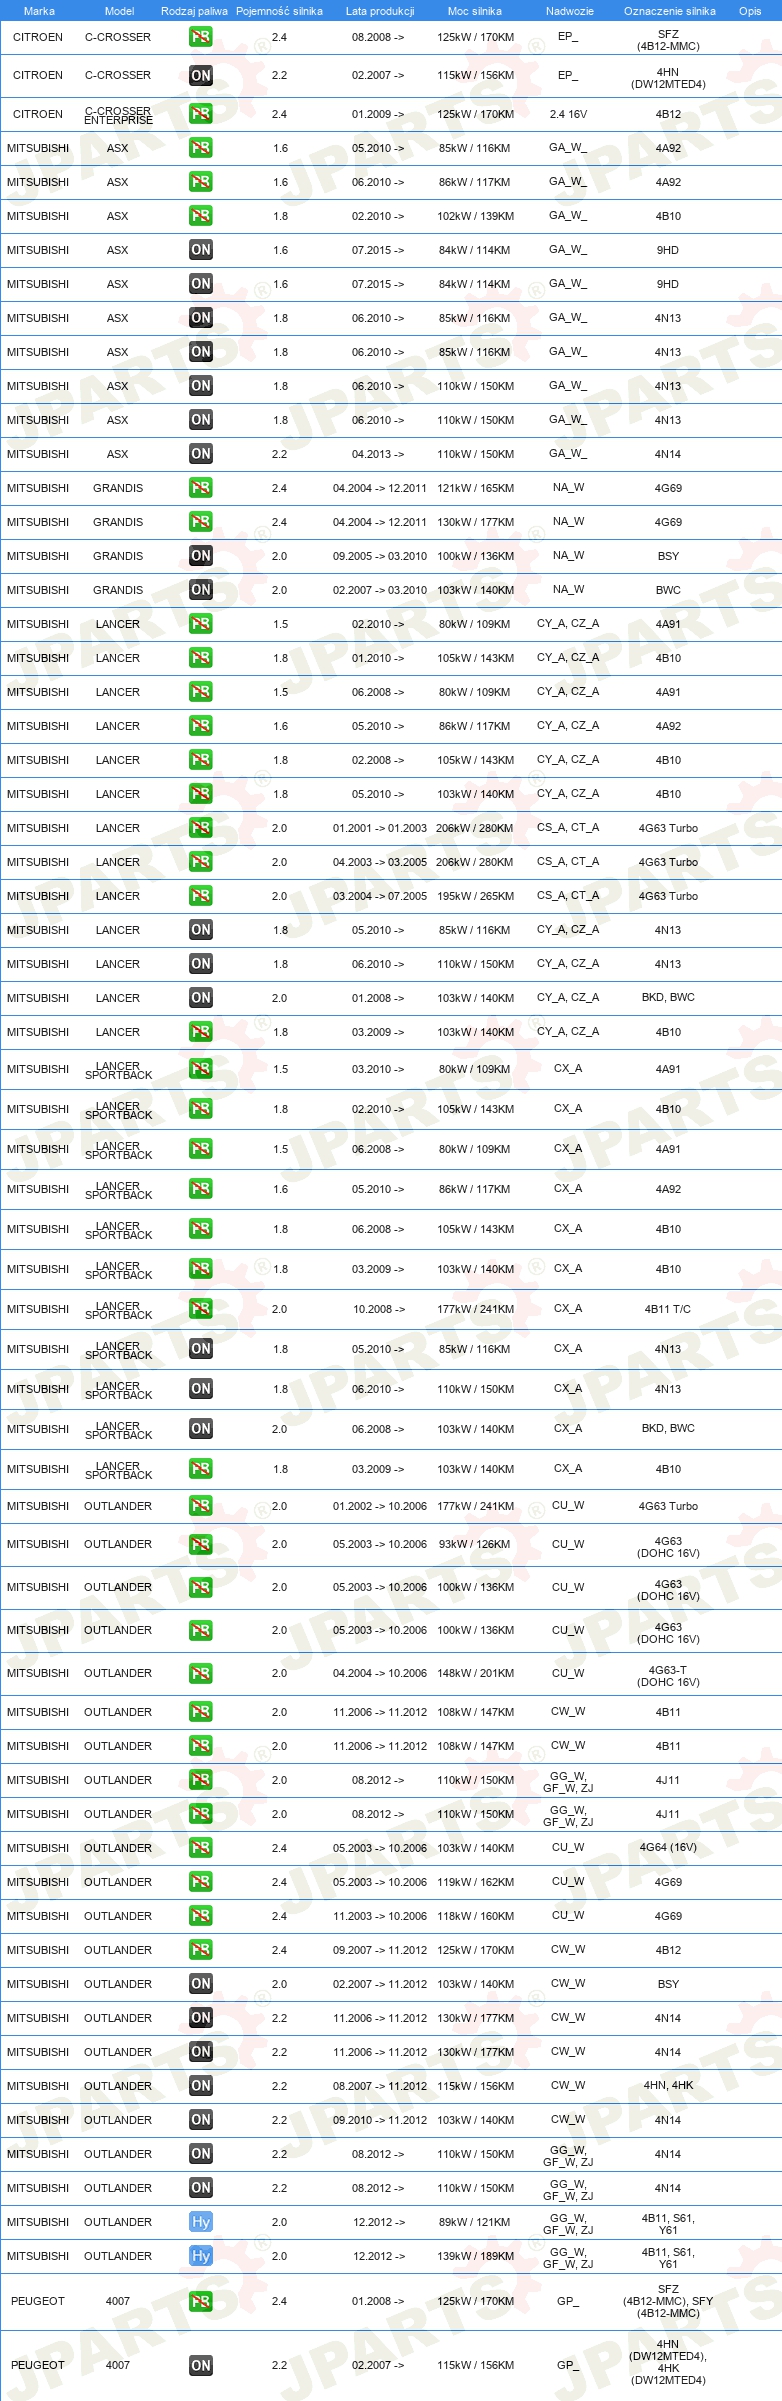Click petrol icon in Outlander 93kW / 126KM row
Screen dimensions: 782x2401
[x=200, y=1544]
